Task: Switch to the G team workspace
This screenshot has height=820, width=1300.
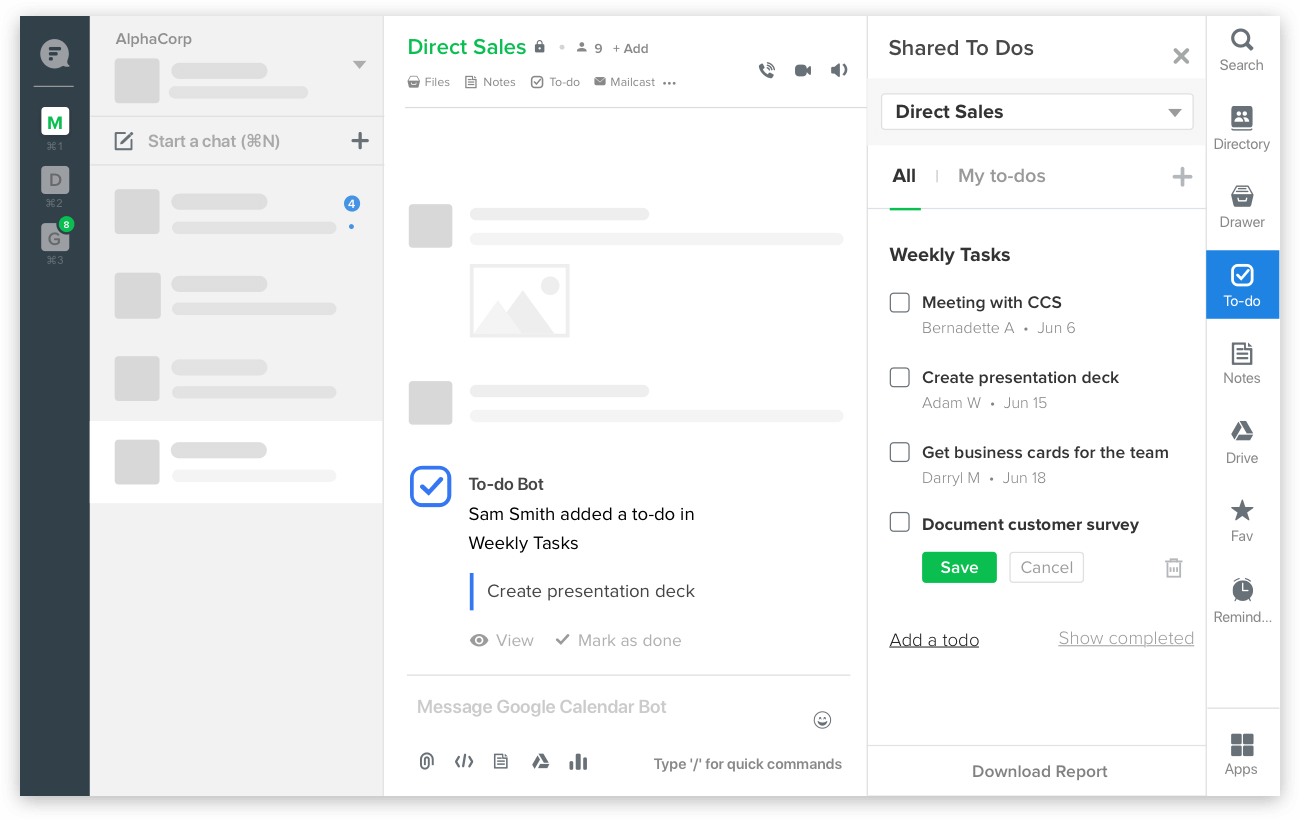Action: [55, 237]
